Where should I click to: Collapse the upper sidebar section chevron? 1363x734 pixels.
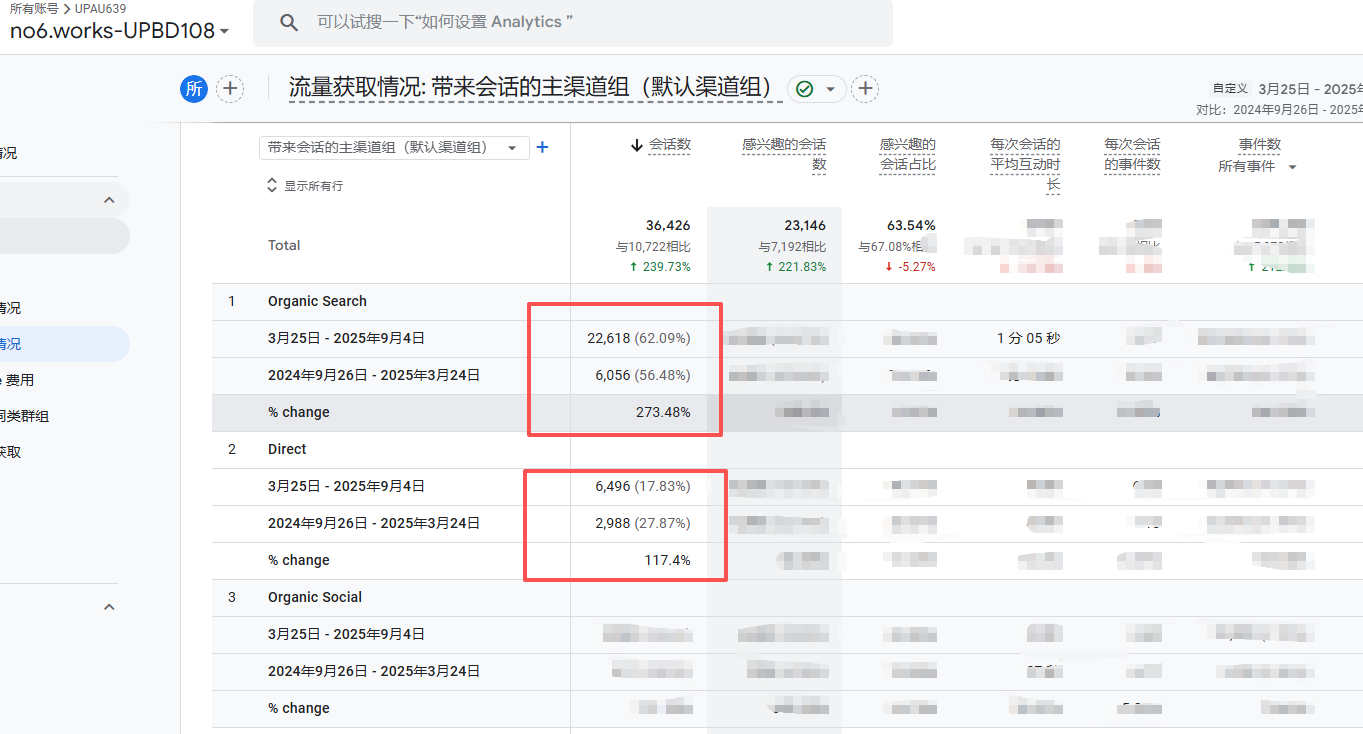[109, 200]
